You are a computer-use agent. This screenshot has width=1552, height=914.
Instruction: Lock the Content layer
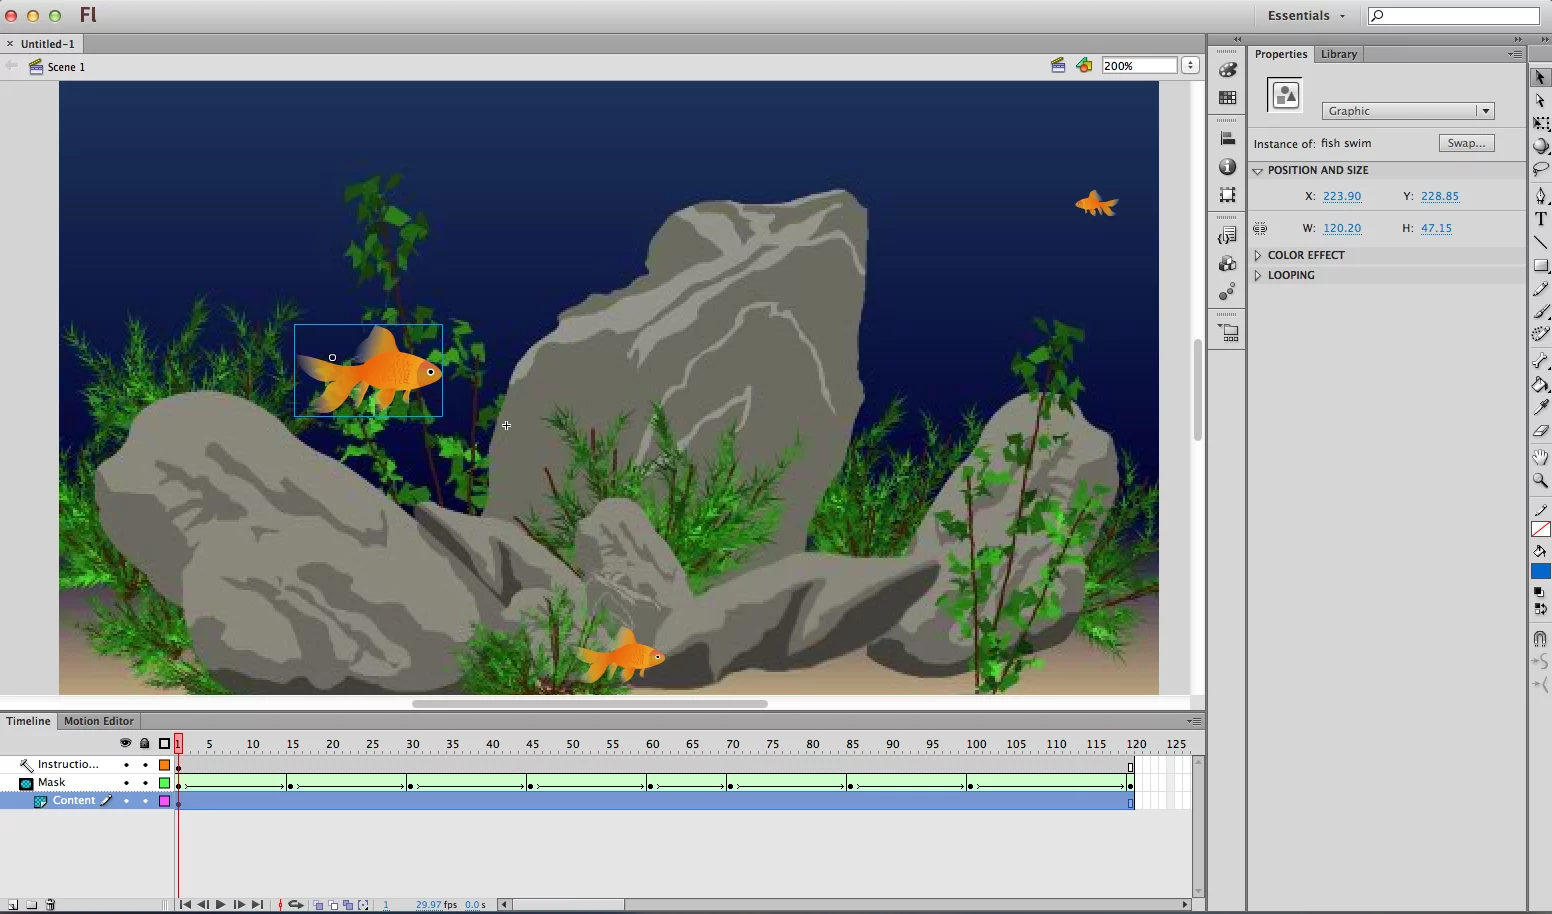point(145,800)
